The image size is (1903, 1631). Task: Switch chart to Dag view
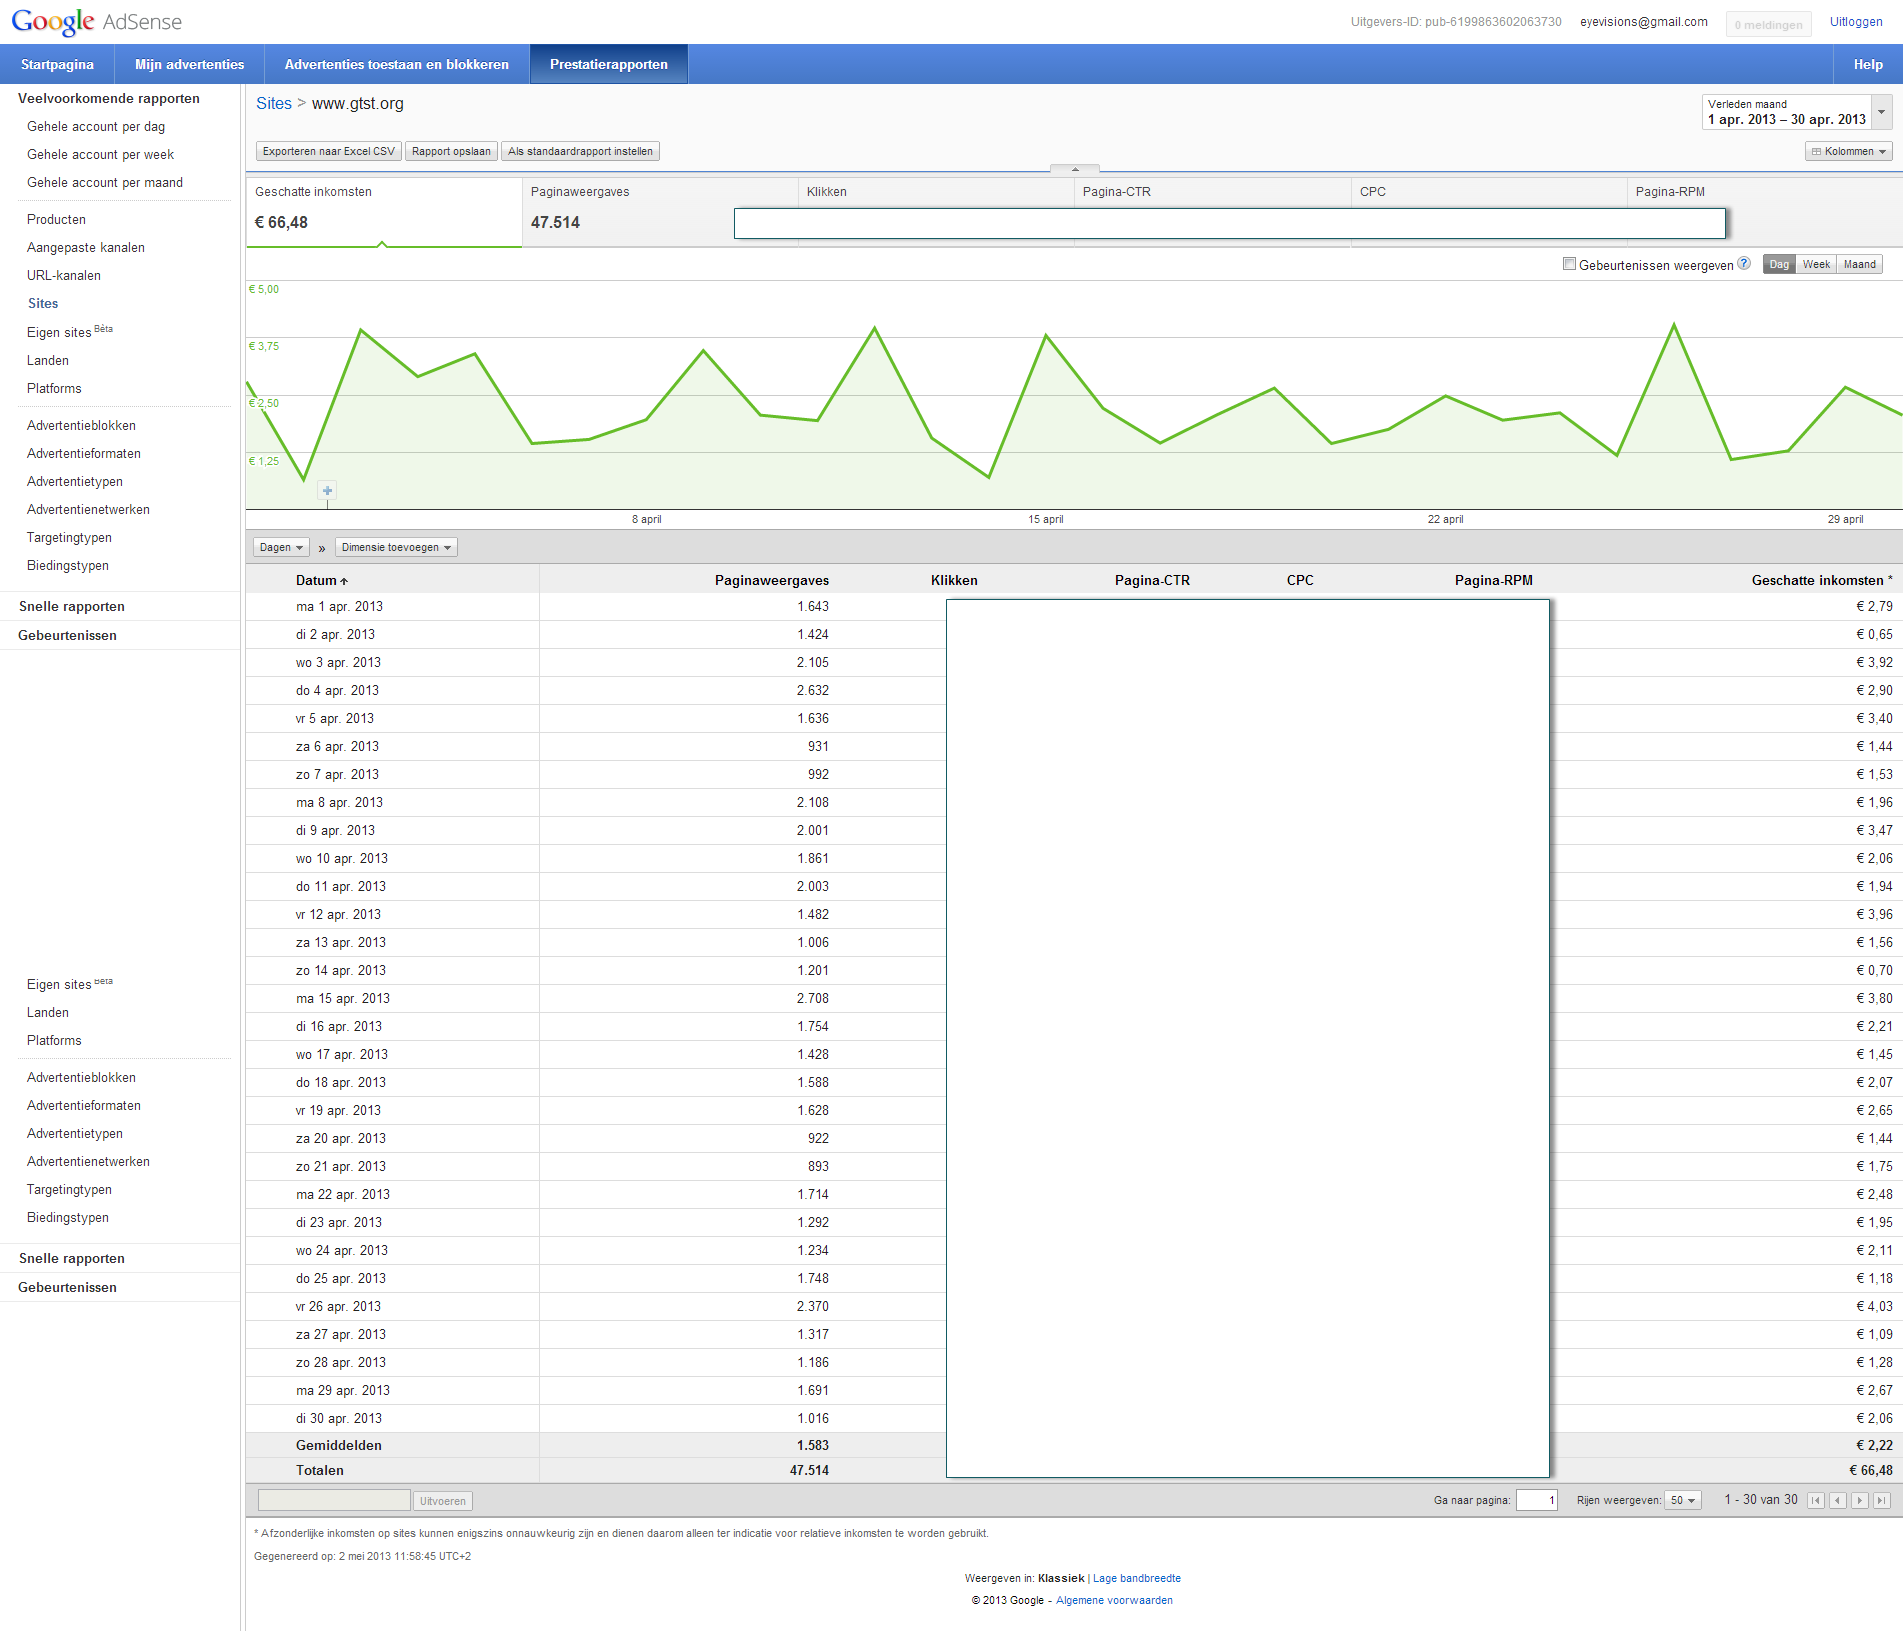click(1779, 264)
